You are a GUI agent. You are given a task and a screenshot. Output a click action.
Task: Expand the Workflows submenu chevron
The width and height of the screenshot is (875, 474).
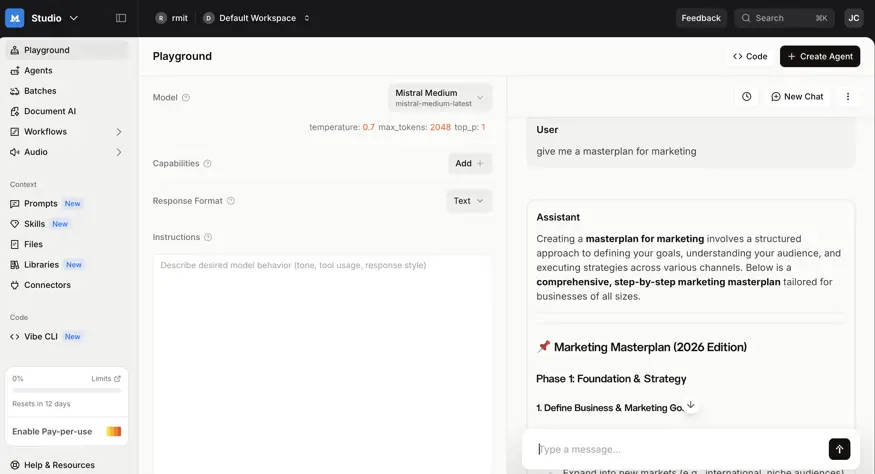(x=119, y=132)
